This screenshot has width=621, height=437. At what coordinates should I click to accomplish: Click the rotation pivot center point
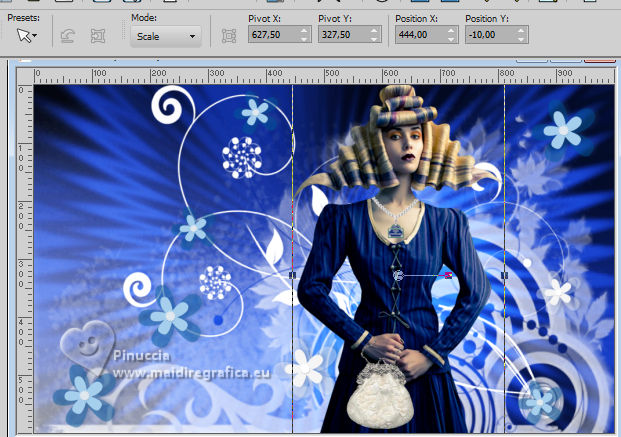tap(398, 275)
